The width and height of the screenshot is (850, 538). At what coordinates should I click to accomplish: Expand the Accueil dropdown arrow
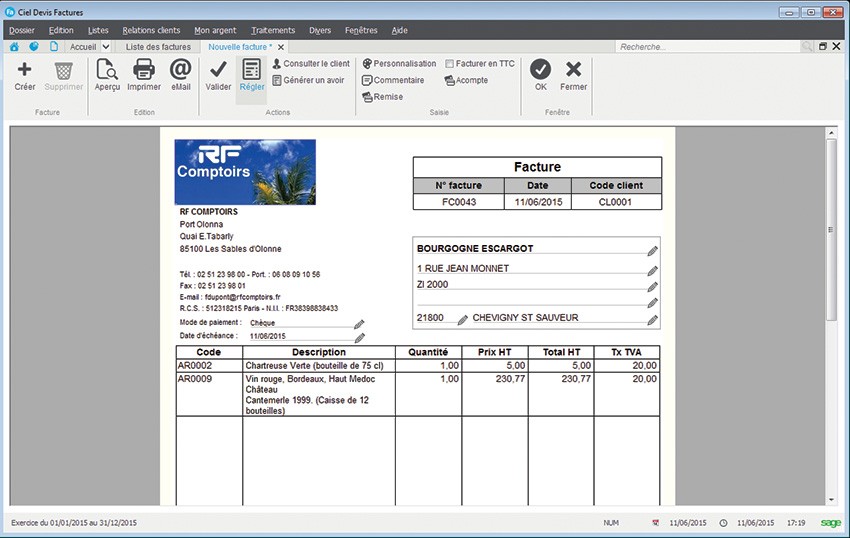click(x=117, y=47)
